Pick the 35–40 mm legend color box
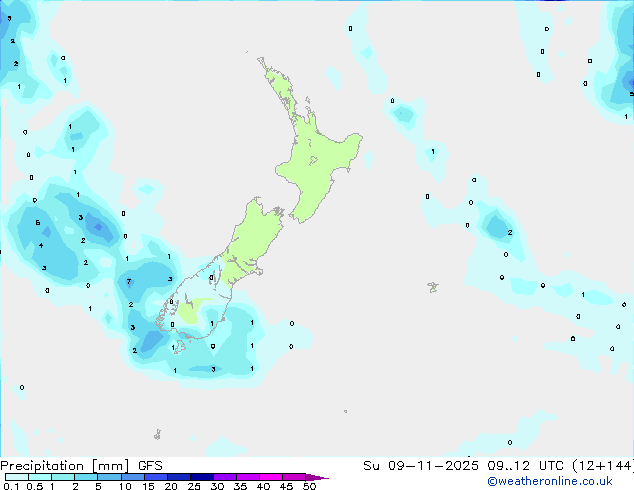 point(248,477)
